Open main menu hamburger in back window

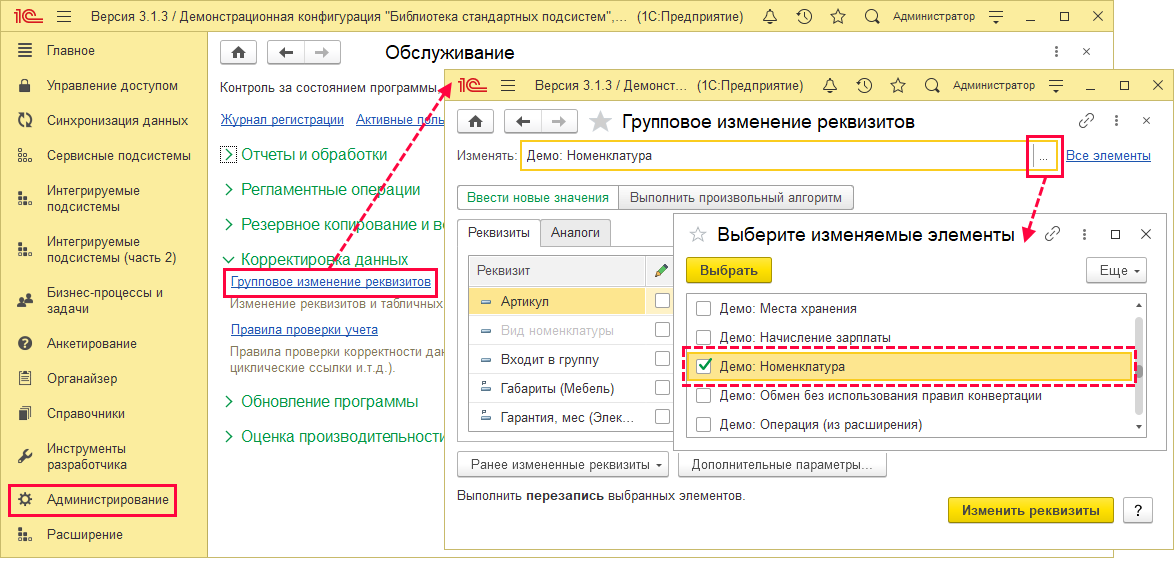click(64, 16)
